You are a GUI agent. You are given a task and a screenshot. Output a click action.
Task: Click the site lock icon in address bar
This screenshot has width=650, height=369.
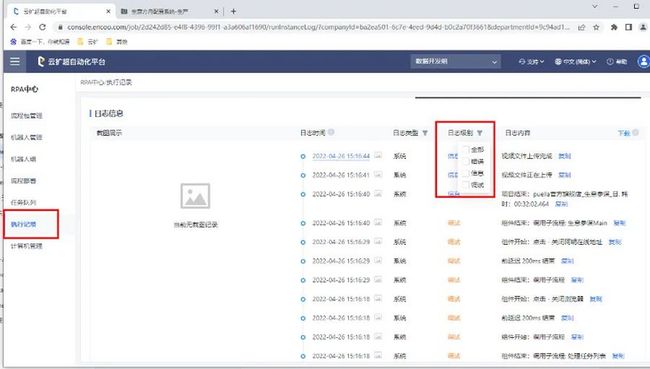61,27
